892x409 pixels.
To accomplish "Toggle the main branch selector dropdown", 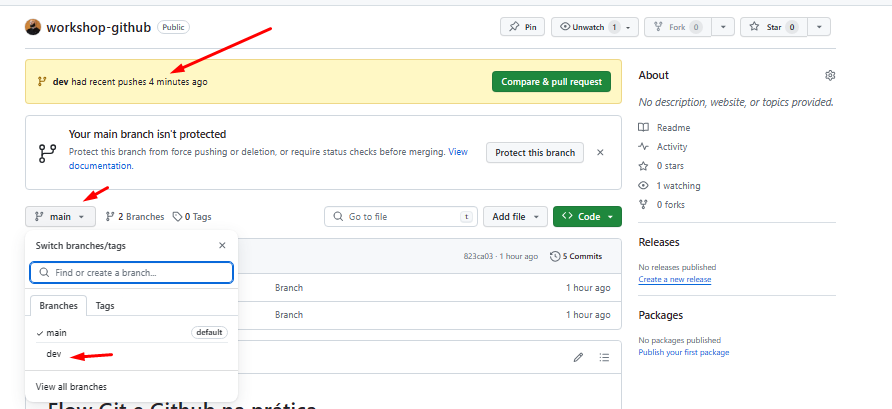I will tap(60, 217).
